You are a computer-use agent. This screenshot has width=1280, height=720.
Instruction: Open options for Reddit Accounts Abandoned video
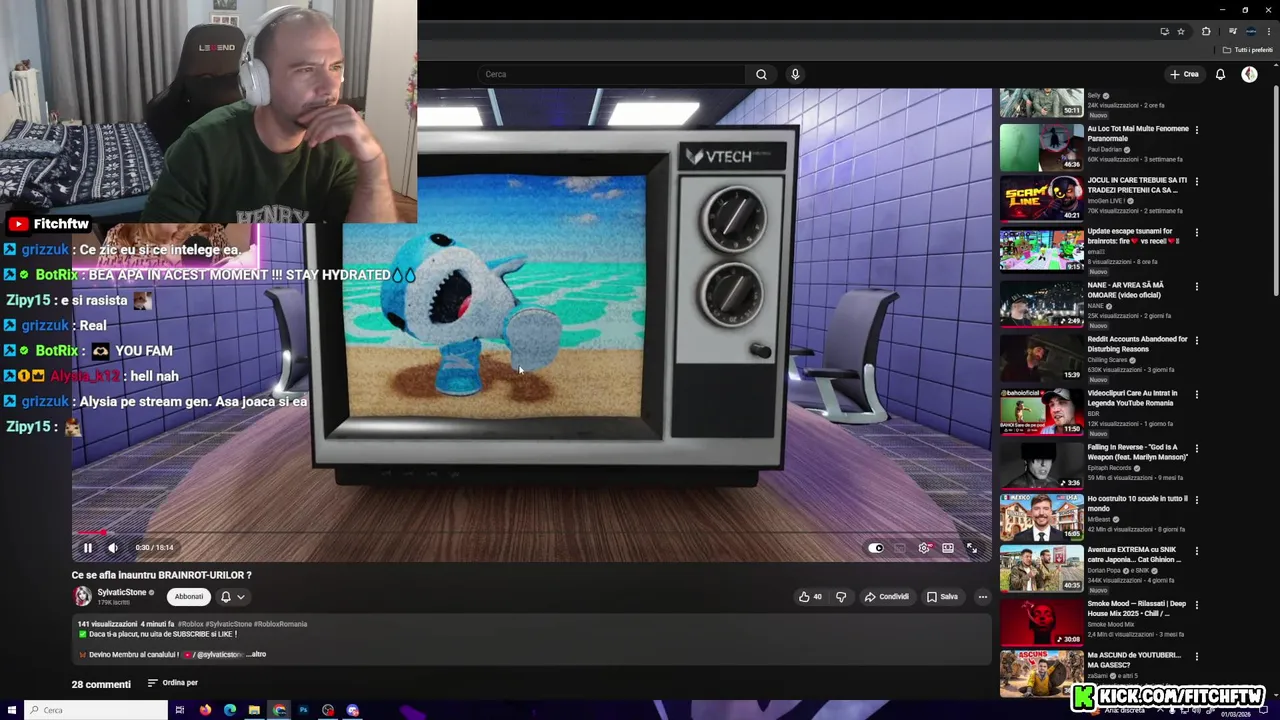1197,340
